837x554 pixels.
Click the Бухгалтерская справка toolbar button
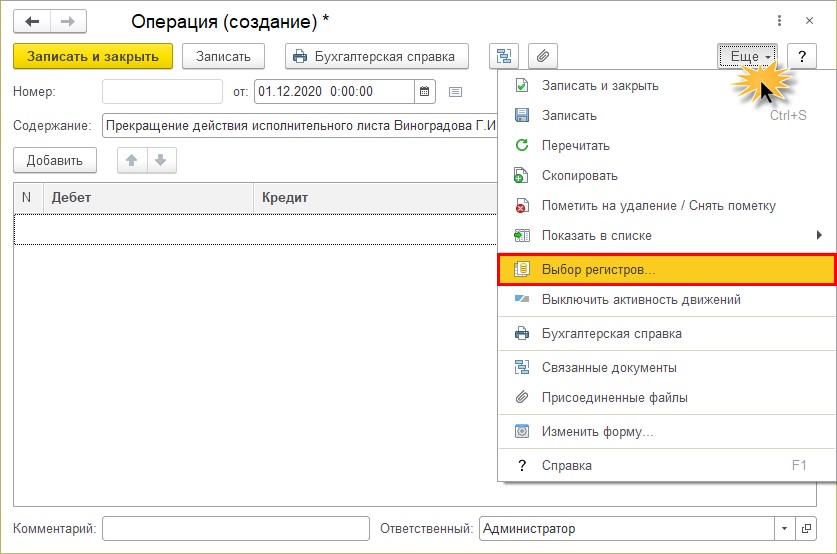376,56
